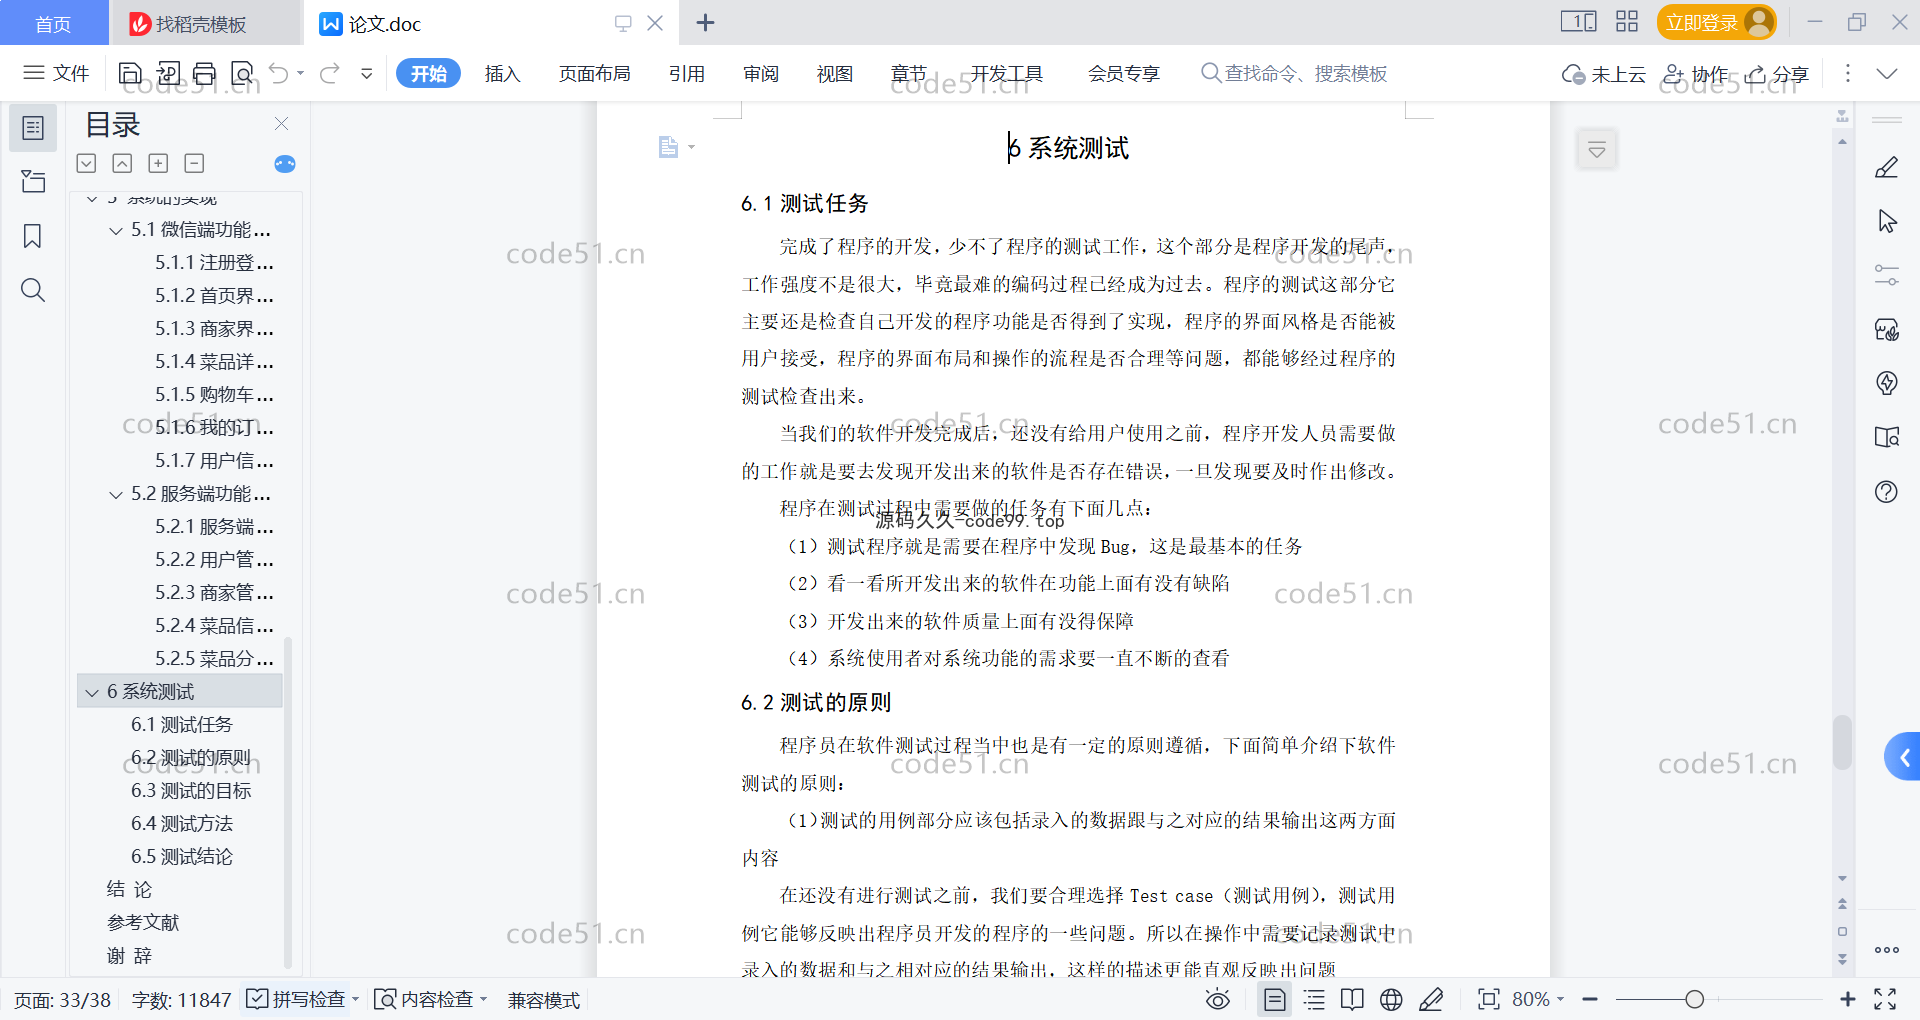The width and height of the screenshot is (1920, 1020).
Task: Switch to the 引用 ribbon tab
Action: click(686, 73)
